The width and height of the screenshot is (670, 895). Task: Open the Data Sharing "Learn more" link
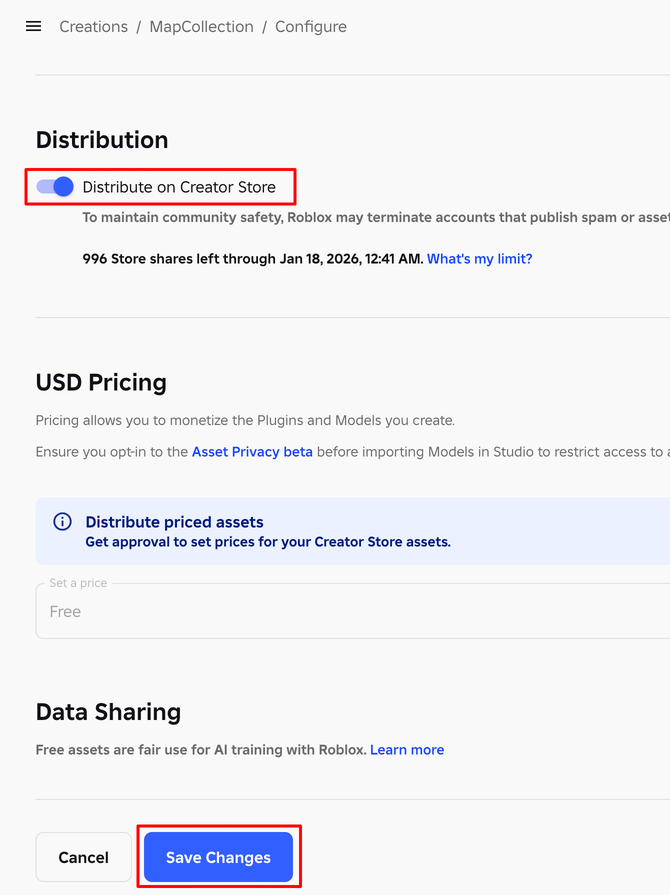(407, 750)
